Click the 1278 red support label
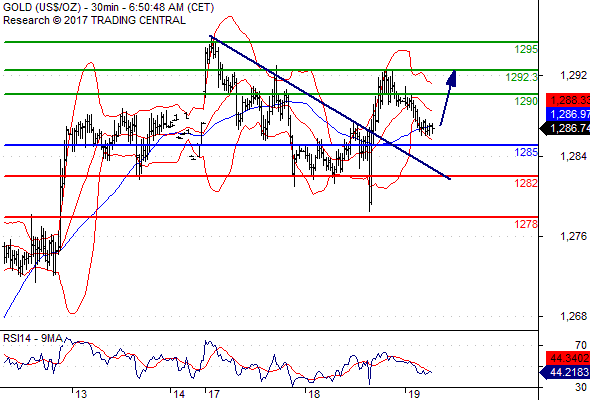The height and width of the screenshot is (400, 590). (x=526, y=224)
